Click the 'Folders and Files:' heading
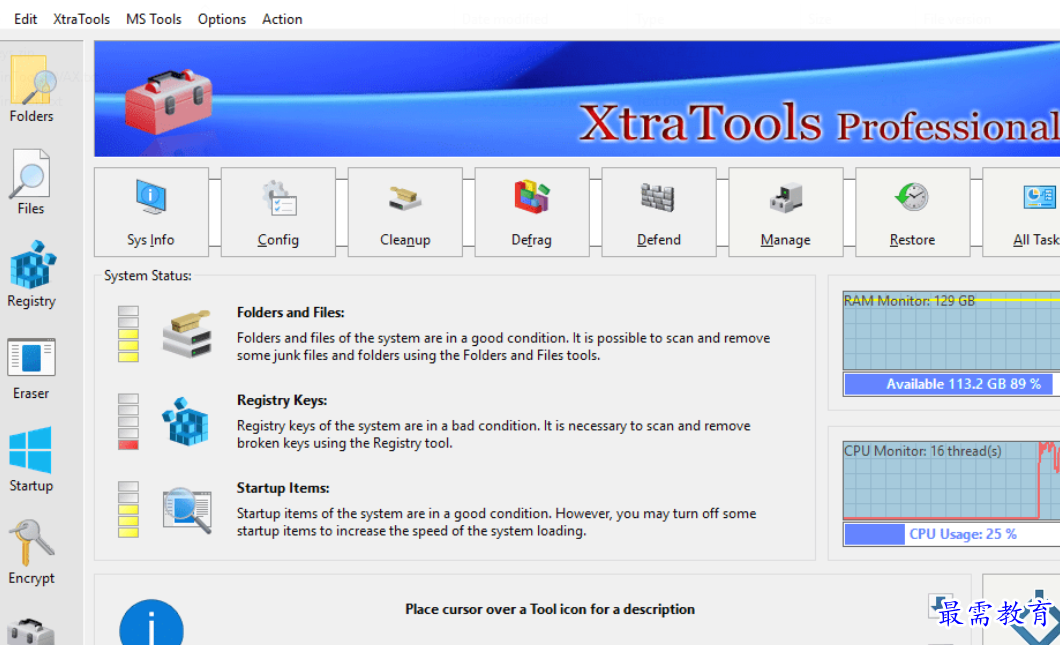Image resolution: width=1060 pixels, height=645 pixels. pyautogui.click(x=291, y=312)
